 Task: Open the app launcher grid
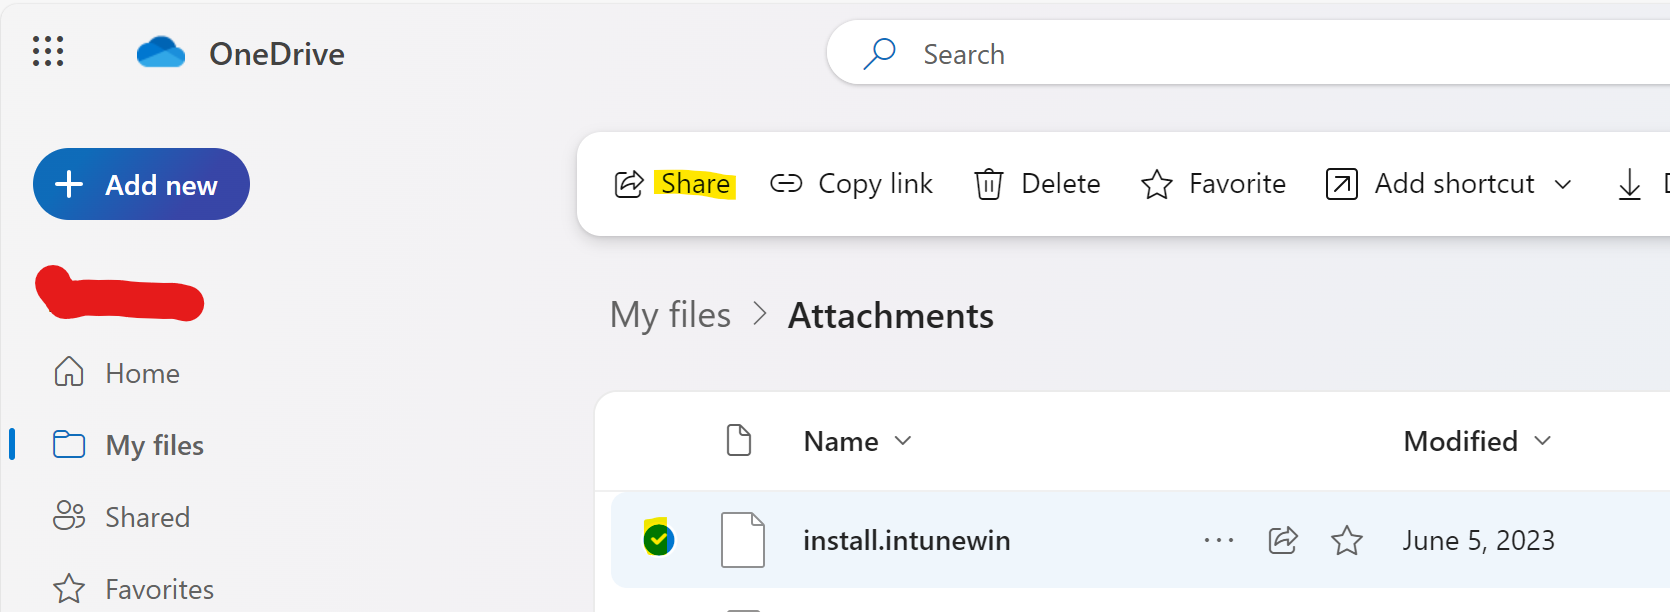point(48,52)
